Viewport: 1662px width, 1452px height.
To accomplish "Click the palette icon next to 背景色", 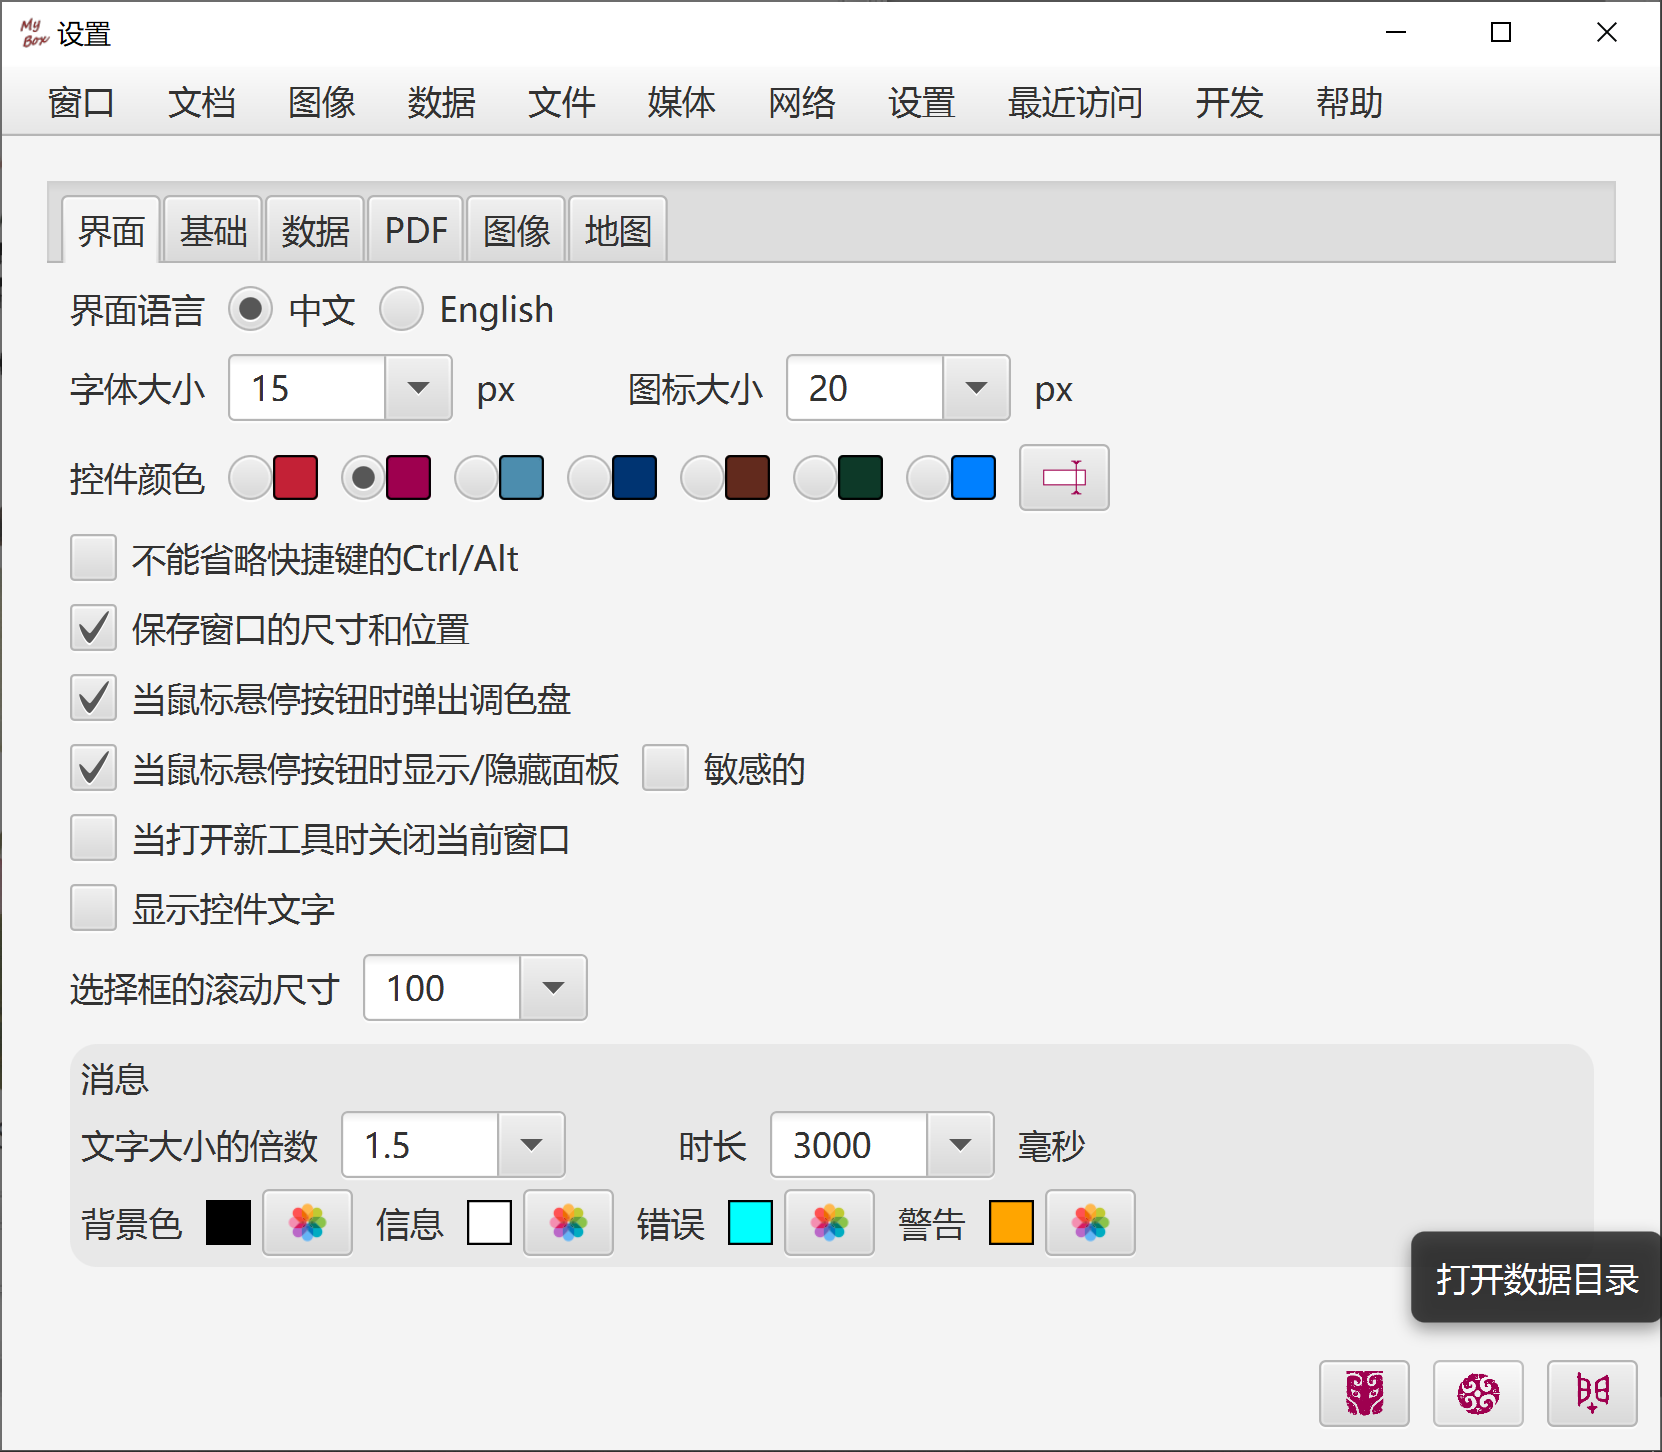I will 307,1222.
